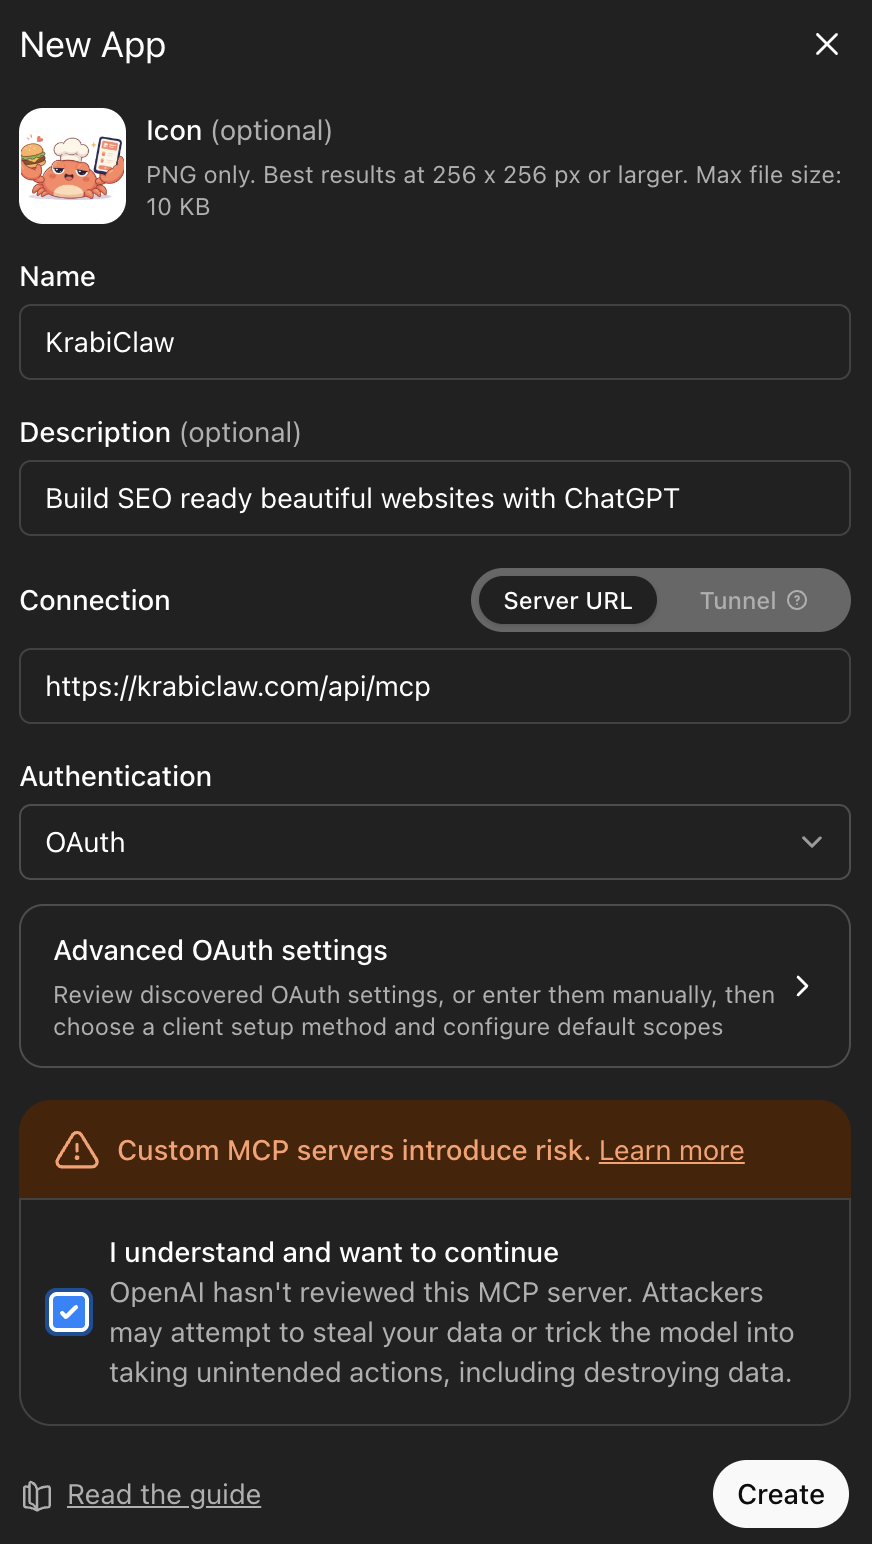Click the book icon near Read the guide
Viewport: 872px width, 1544px height.
click(x=37, y=1495)
